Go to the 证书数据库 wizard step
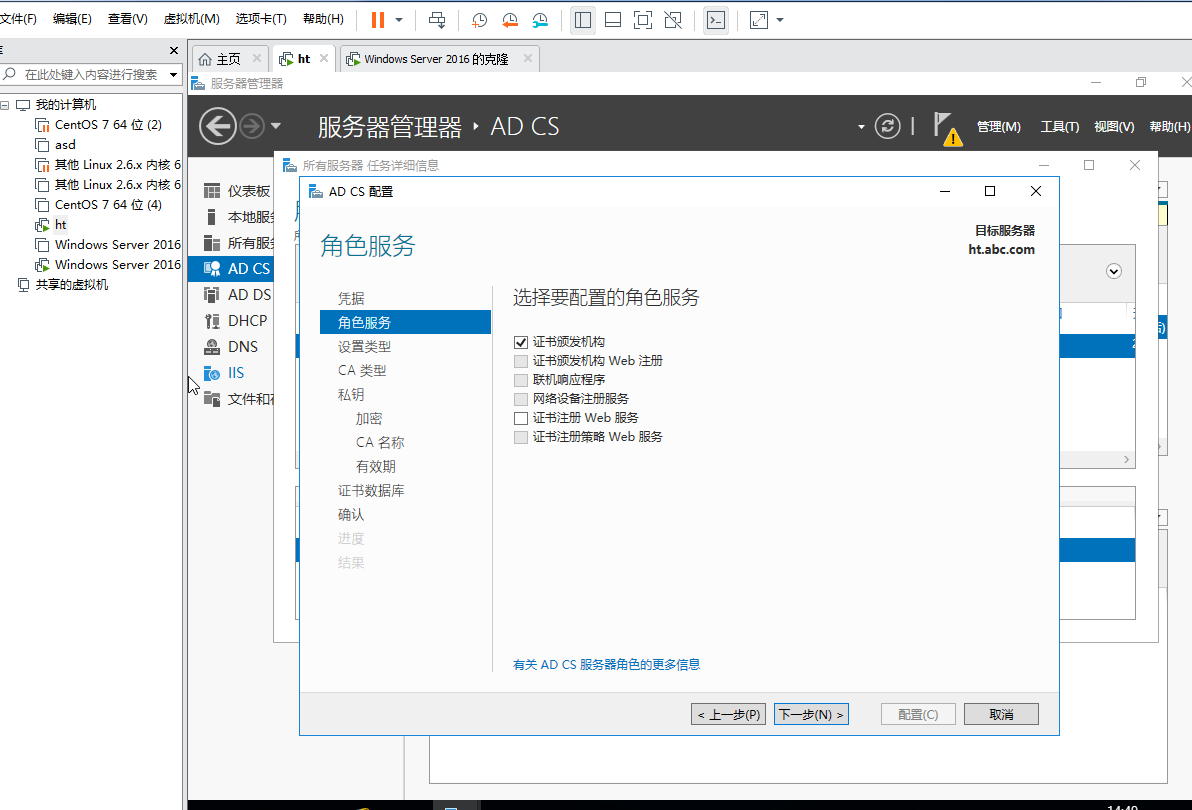The width and height of the screenshot is (1192, 810). pos(371,491)
